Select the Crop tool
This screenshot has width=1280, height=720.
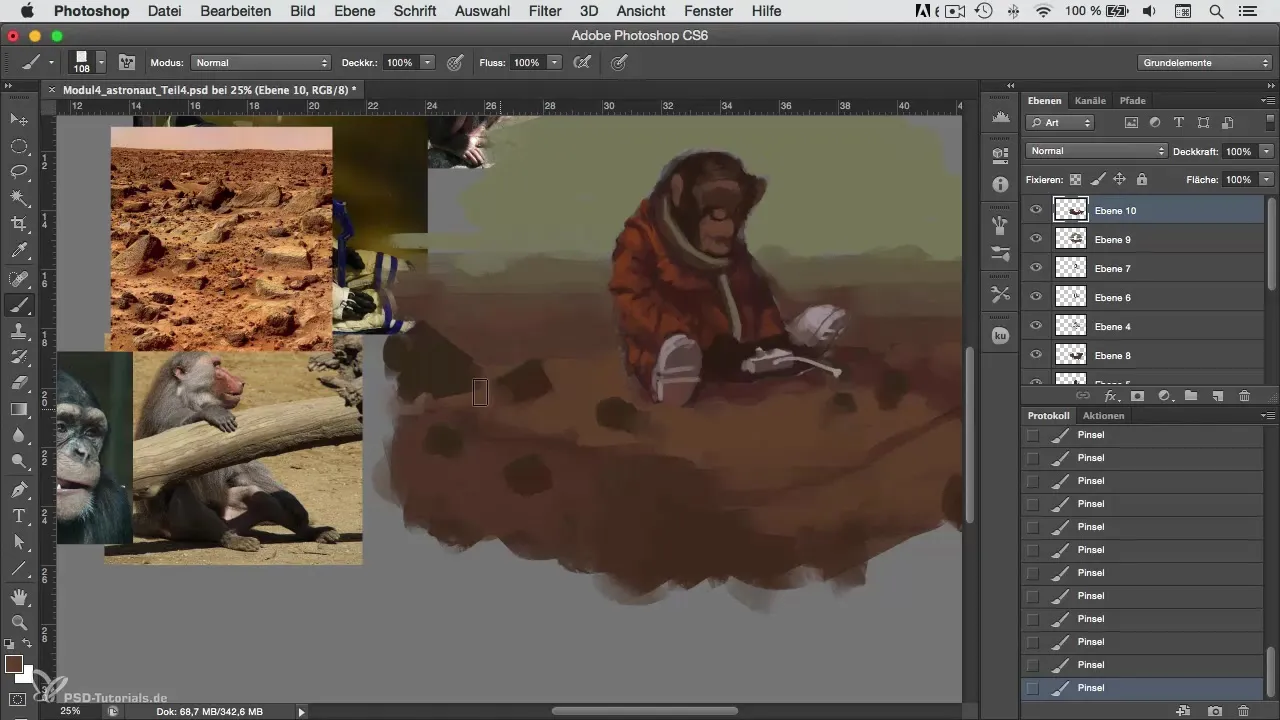[19, 224]
